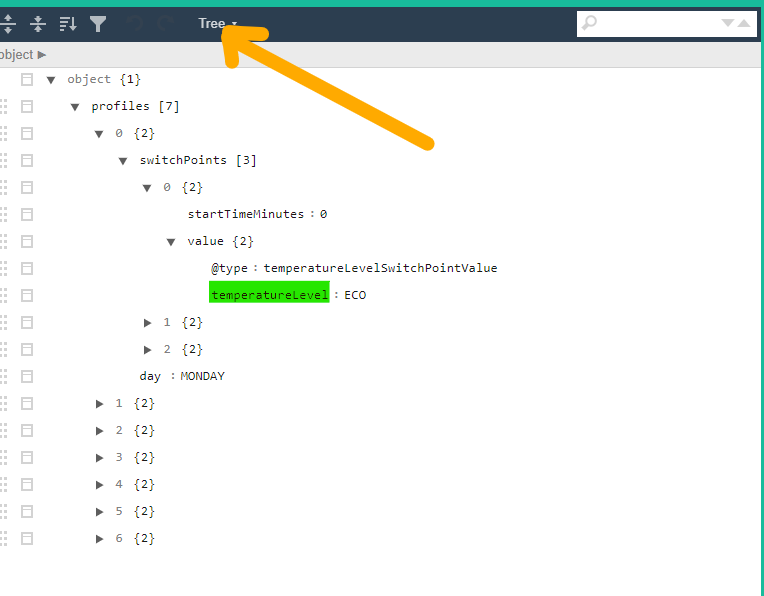The image size is (764, 596).
Task: Click the search magnifier icon
Action: click(589, 23)
